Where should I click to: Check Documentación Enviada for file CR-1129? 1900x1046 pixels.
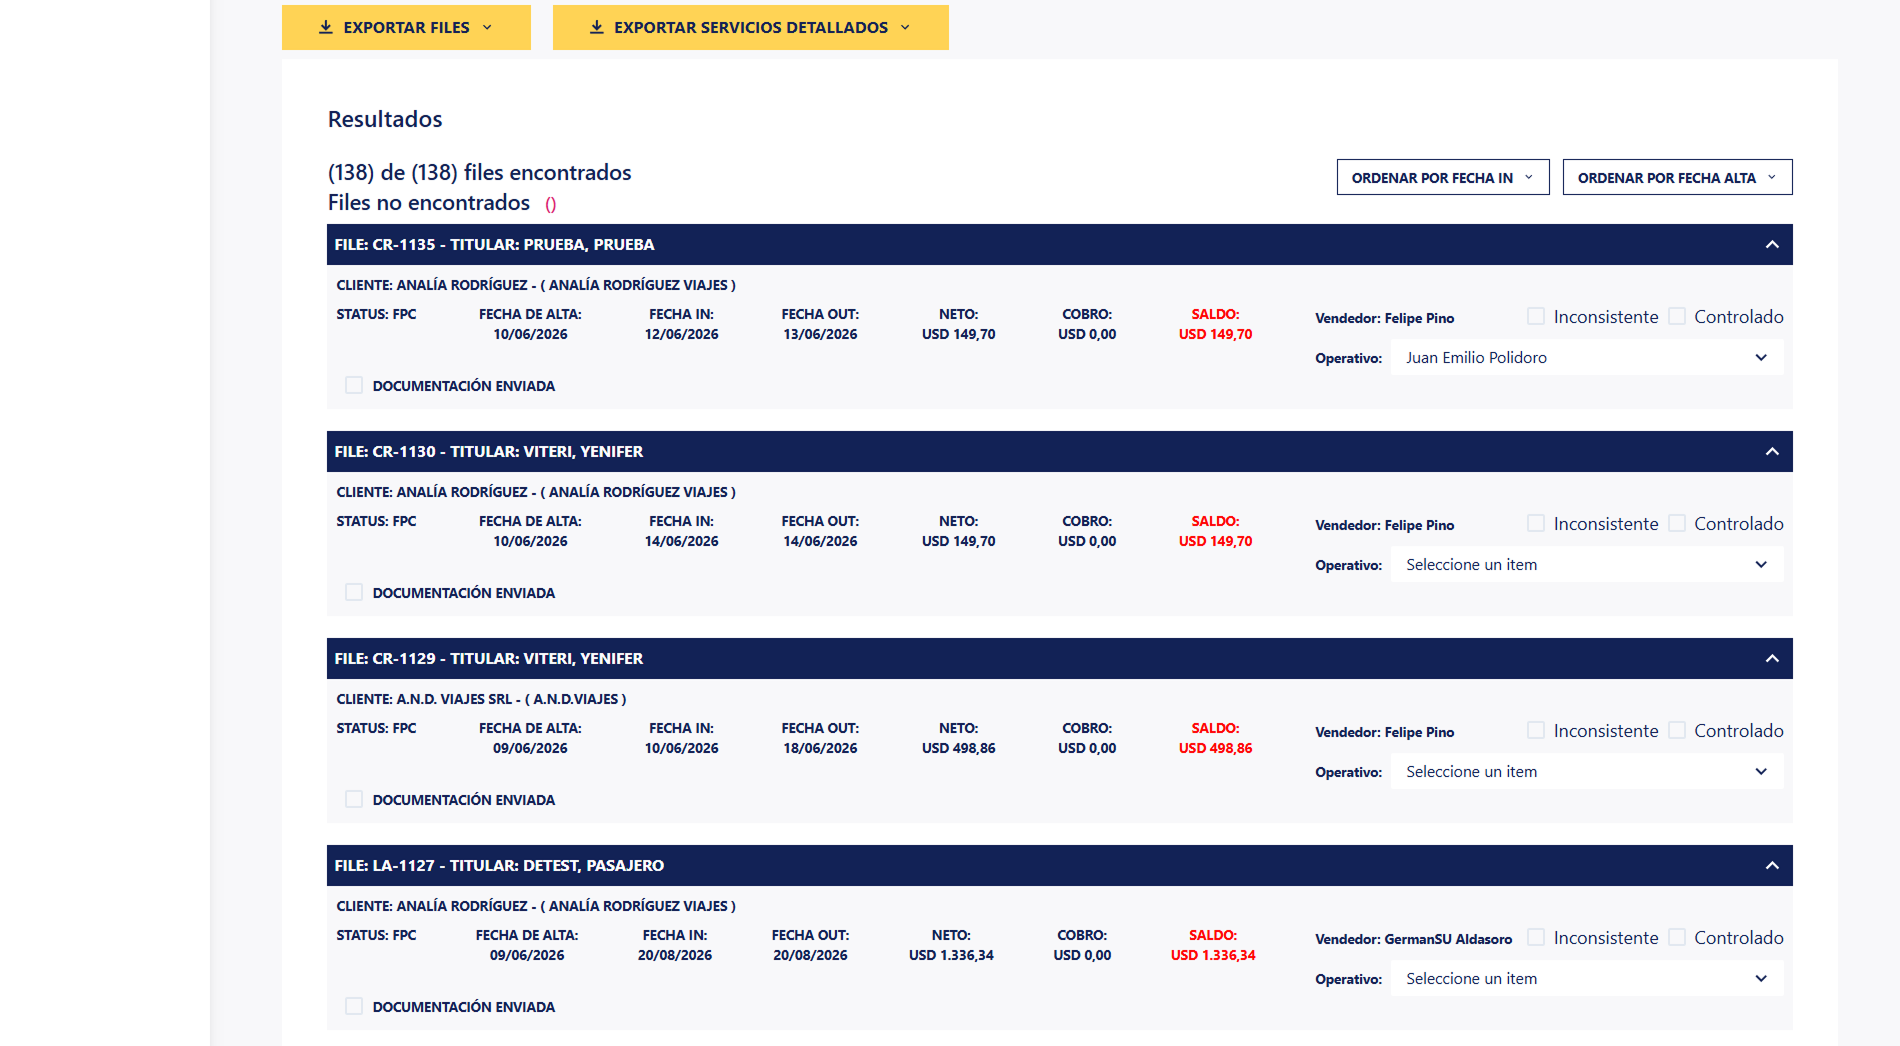(x=353, y=799)
